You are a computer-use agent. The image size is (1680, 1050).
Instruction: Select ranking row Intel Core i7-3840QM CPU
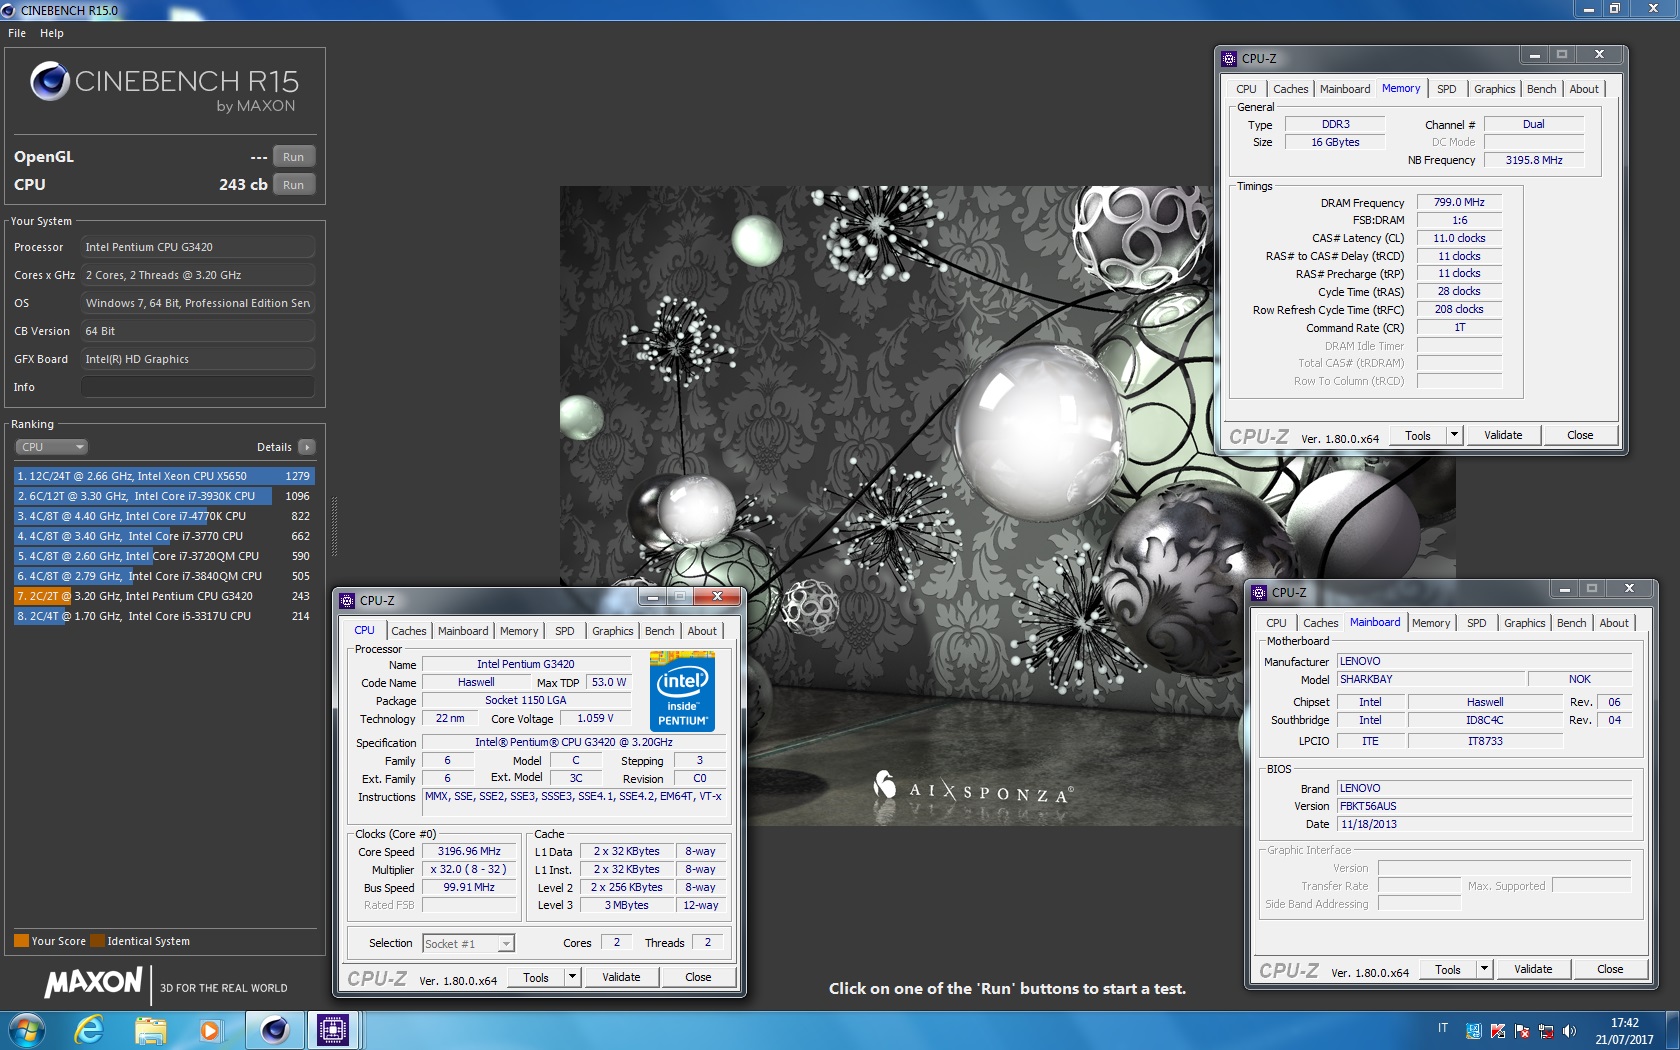pos(165,576)
